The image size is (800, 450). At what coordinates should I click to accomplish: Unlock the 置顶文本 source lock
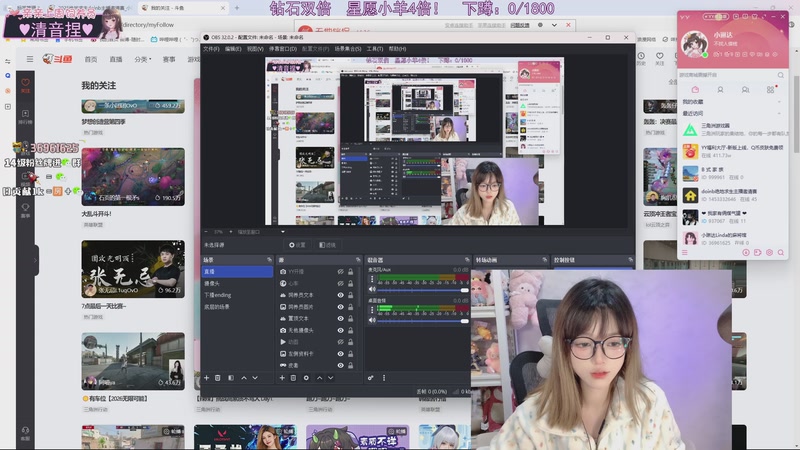pyautogui.click(x=351, y=319)
